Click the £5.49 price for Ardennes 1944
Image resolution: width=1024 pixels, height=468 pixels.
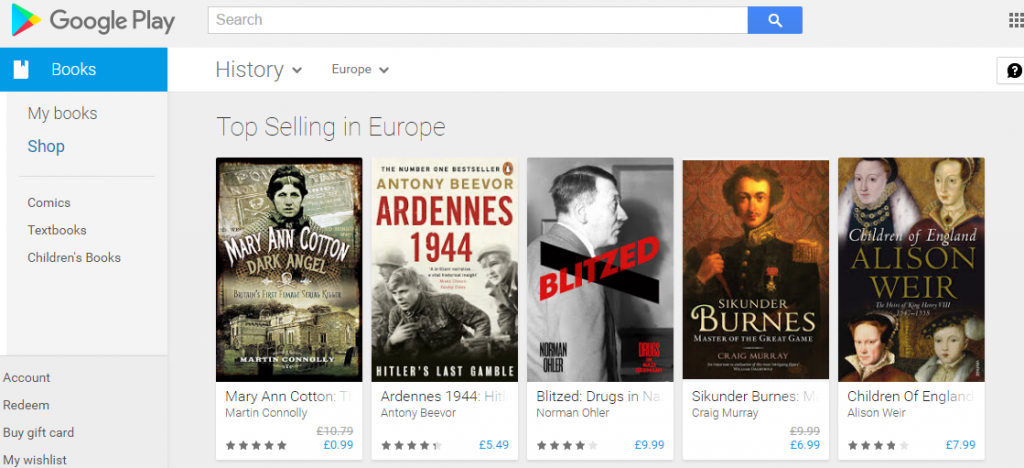(494, 445)
